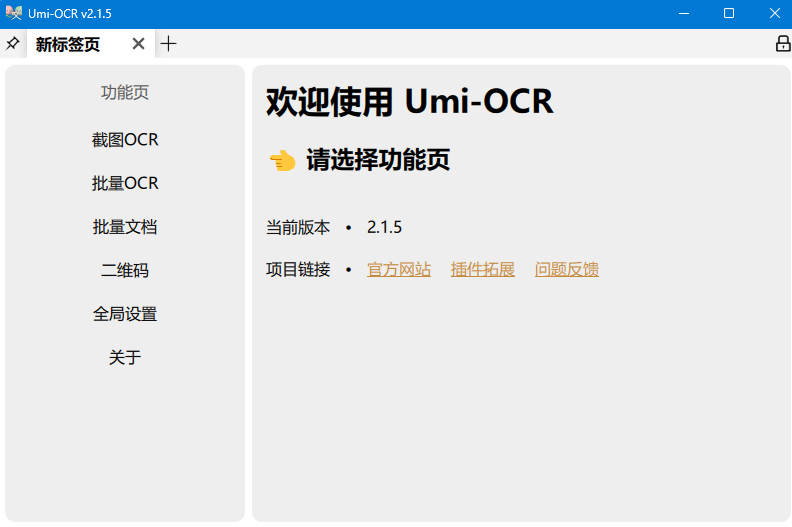The image size is (792, 527).
Task: Minimize the Umi-OCR window
Action: point(684,13)
